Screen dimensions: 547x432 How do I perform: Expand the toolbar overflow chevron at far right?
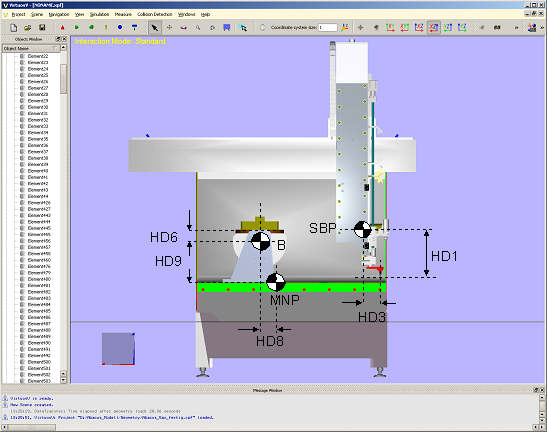point(542,28)
